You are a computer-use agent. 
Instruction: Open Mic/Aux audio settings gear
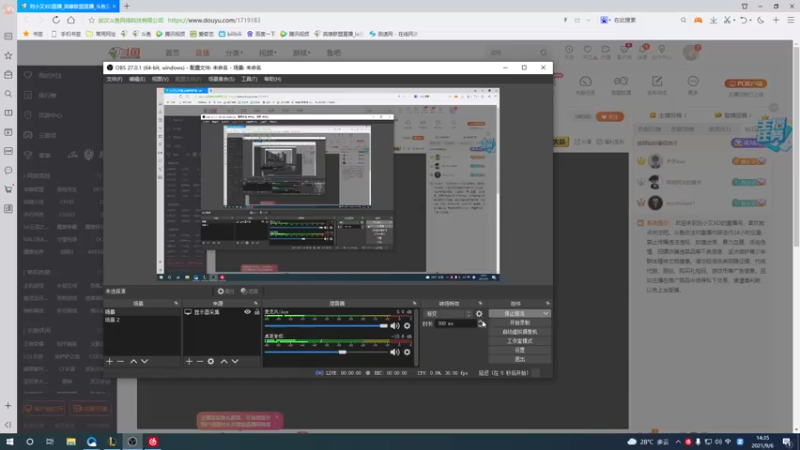(x=407, y=326)
